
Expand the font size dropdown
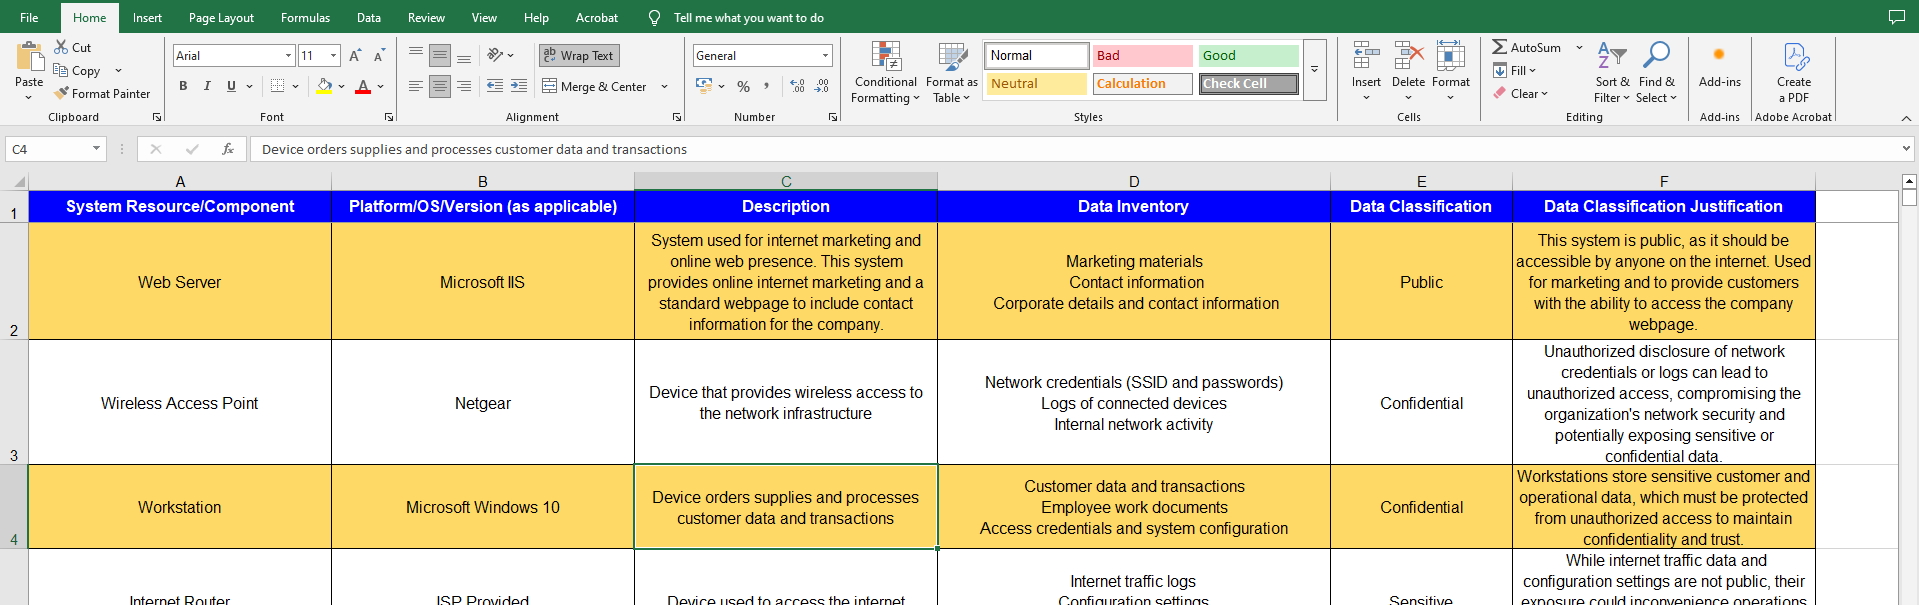click(333, 56)
